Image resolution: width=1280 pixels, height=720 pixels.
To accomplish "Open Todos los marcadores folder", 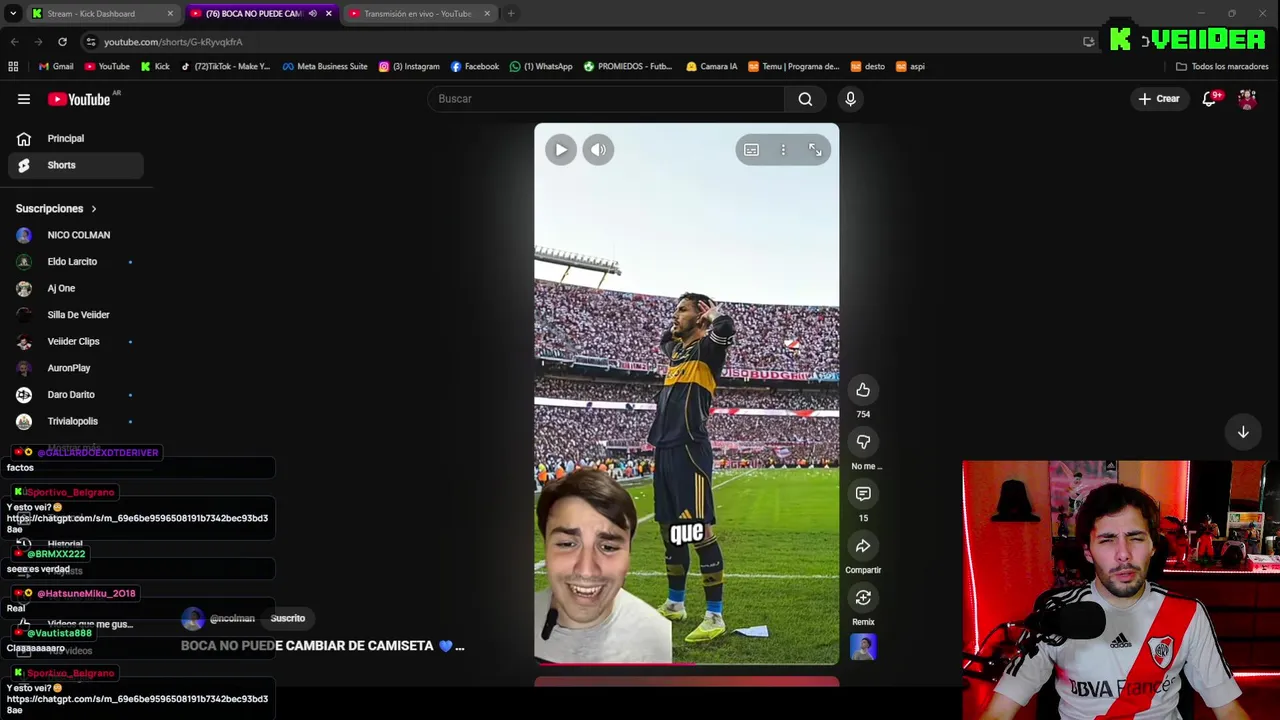I will coord(1222,67).
